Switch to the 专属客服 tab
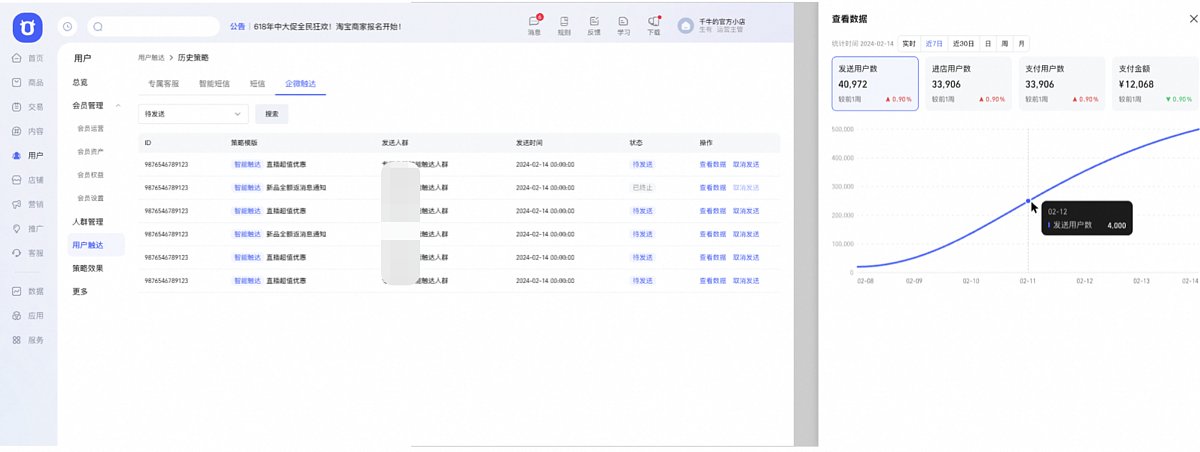1200x452 pixels. (163, 84)
